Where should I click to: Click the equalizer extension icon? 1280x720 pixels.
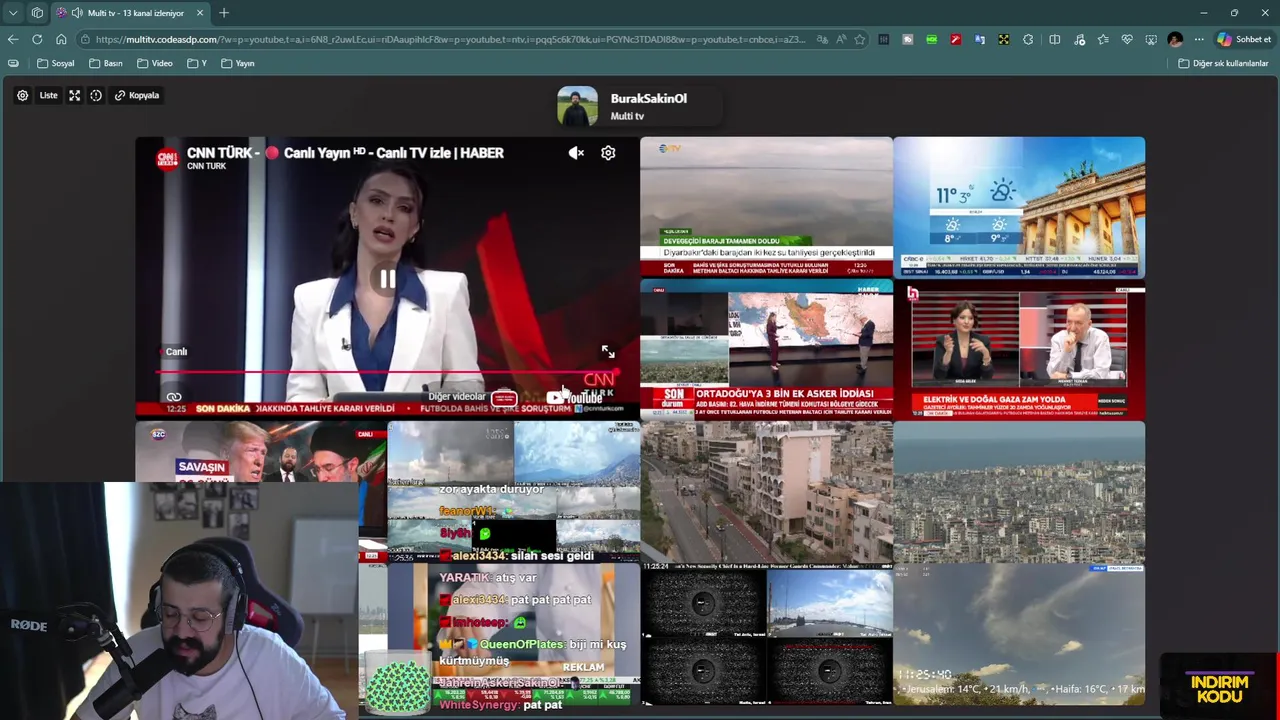(884, 39)
